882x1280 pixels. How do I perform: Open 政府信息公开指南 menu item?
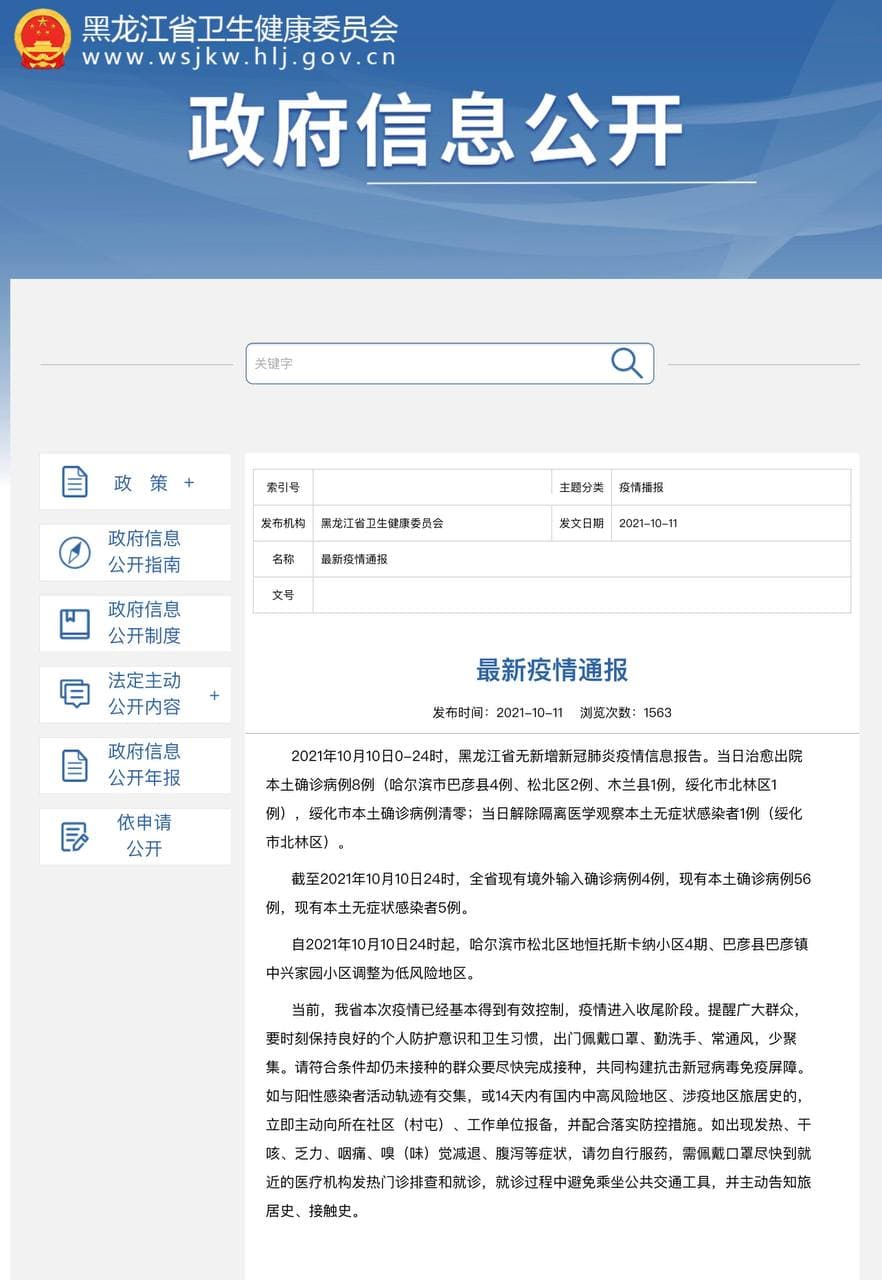135,552
